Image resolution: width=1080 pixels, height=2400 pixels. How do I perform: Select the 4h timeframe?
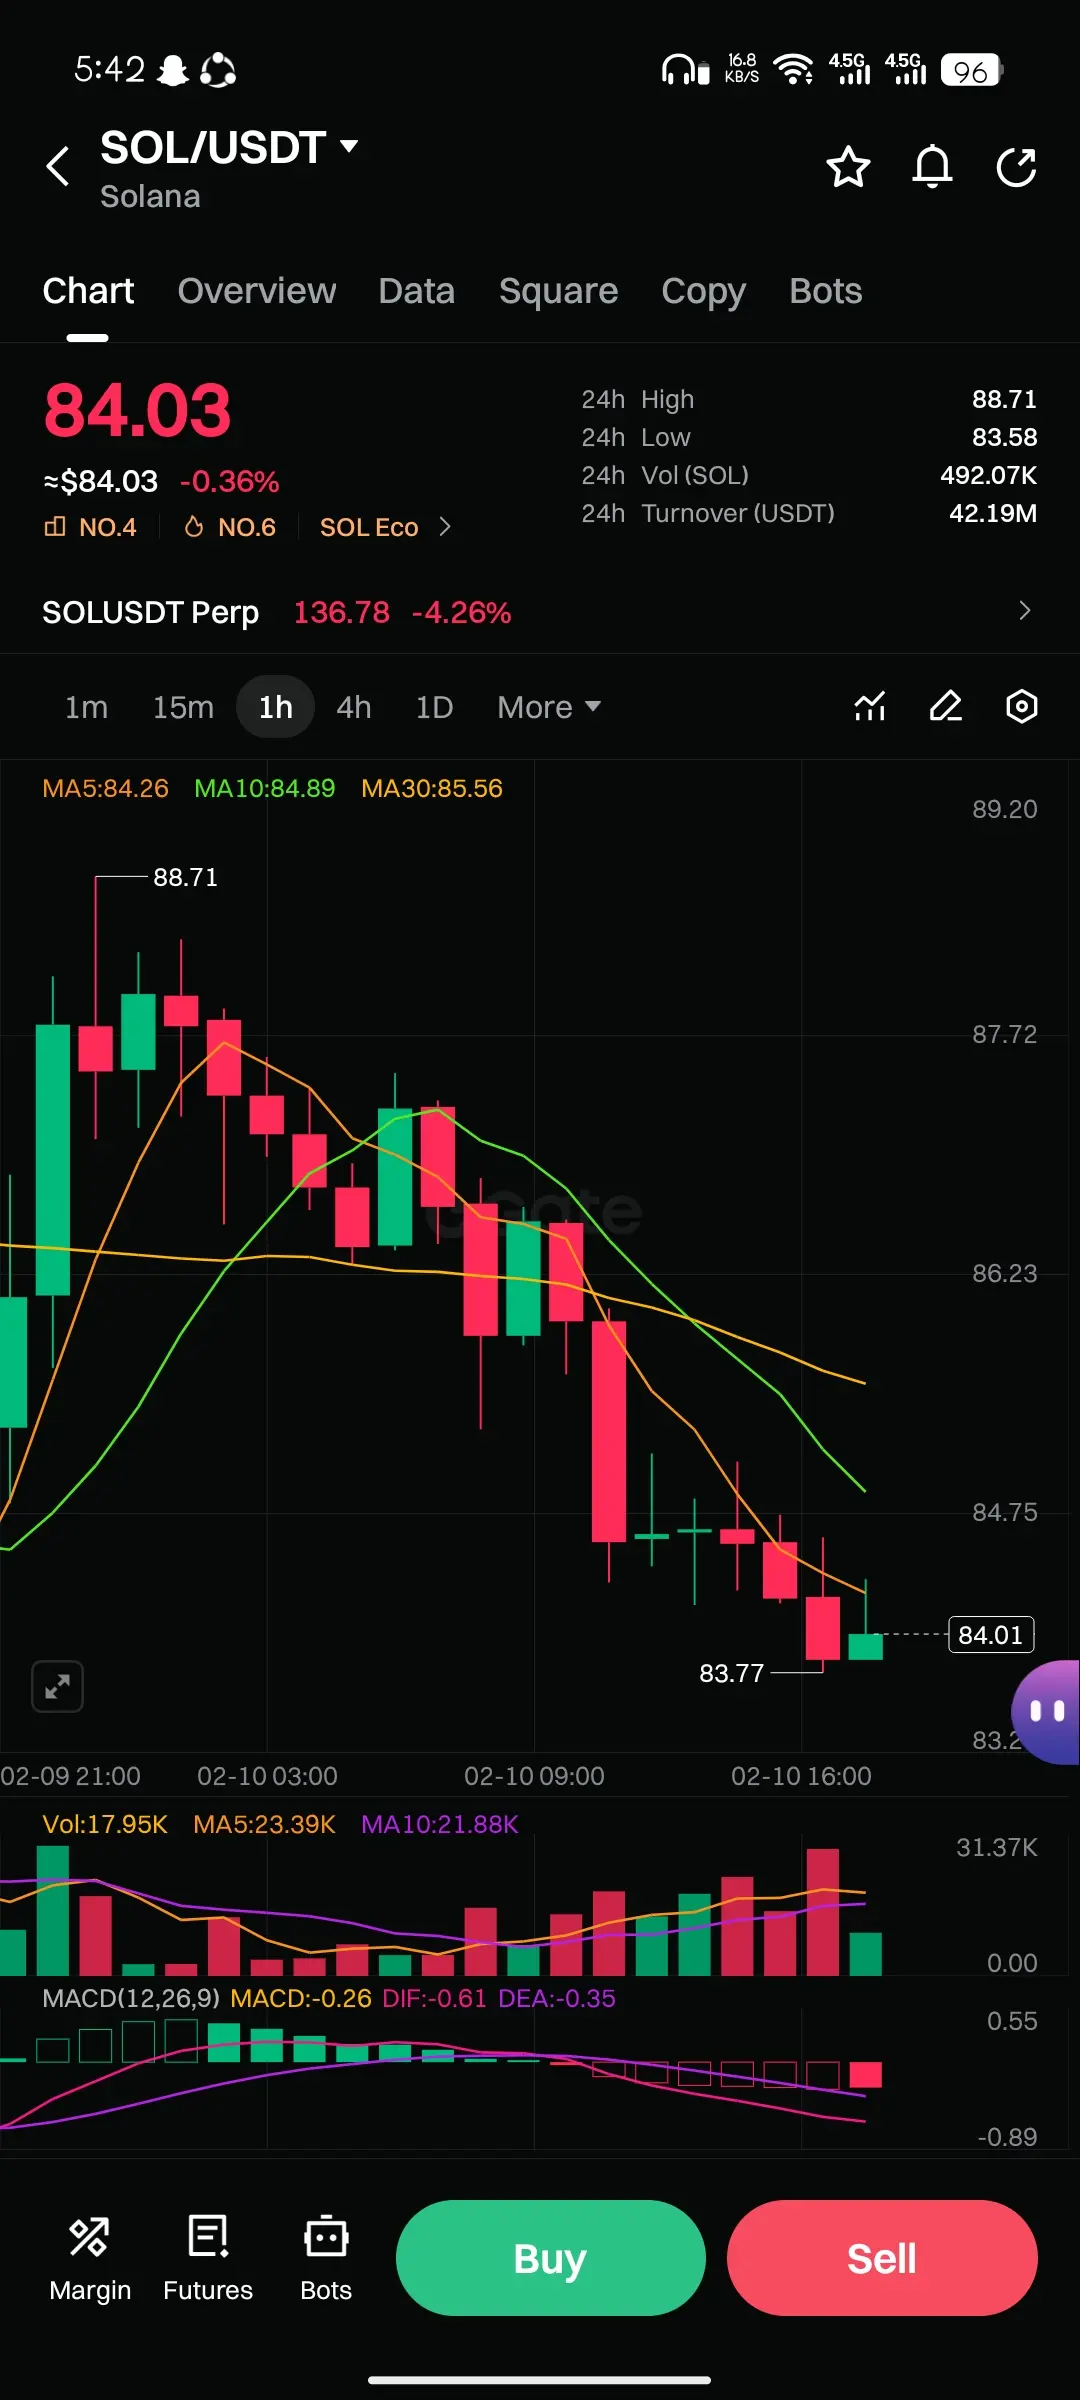[354, 707]
